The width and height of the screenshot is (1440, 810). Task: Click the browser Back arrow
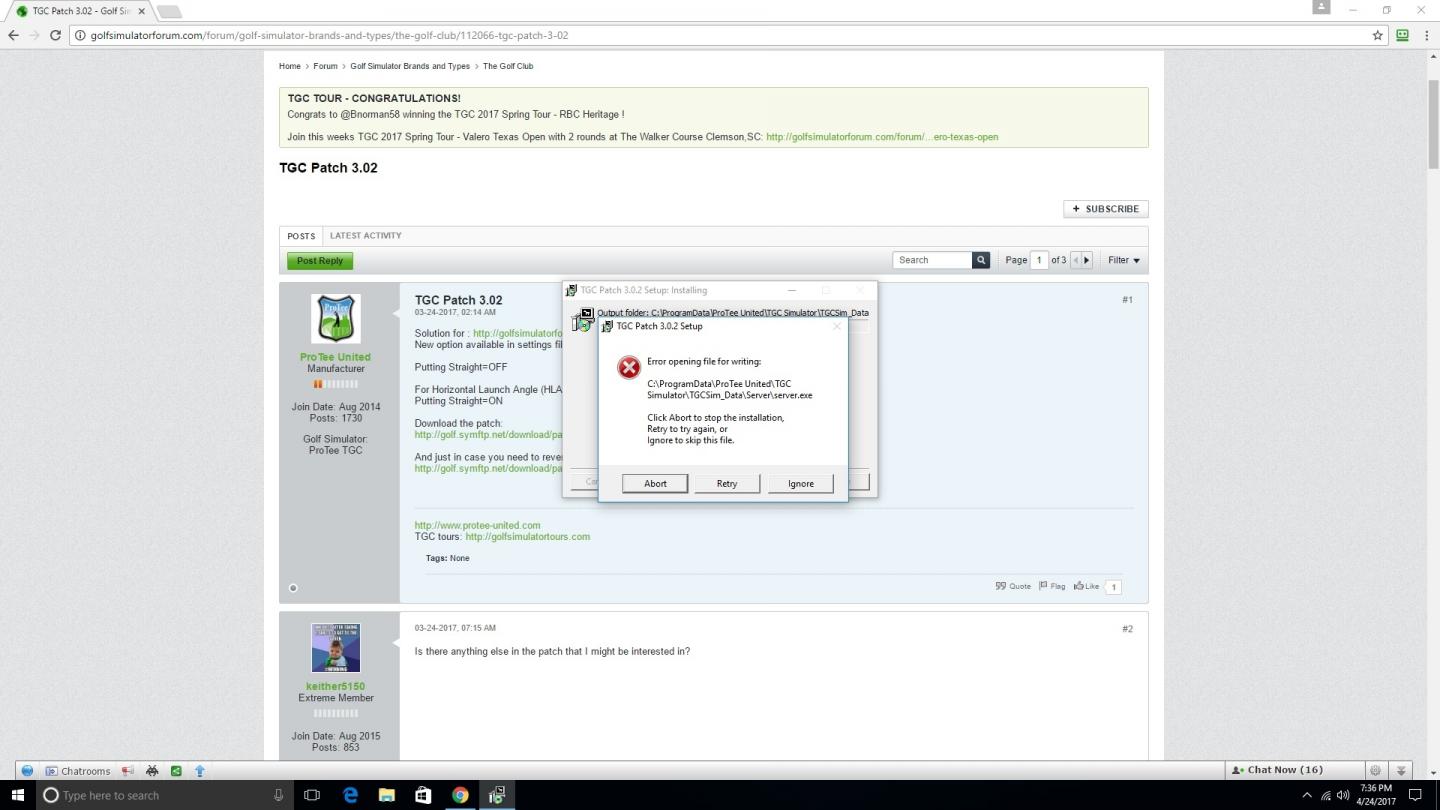[13, 35]
